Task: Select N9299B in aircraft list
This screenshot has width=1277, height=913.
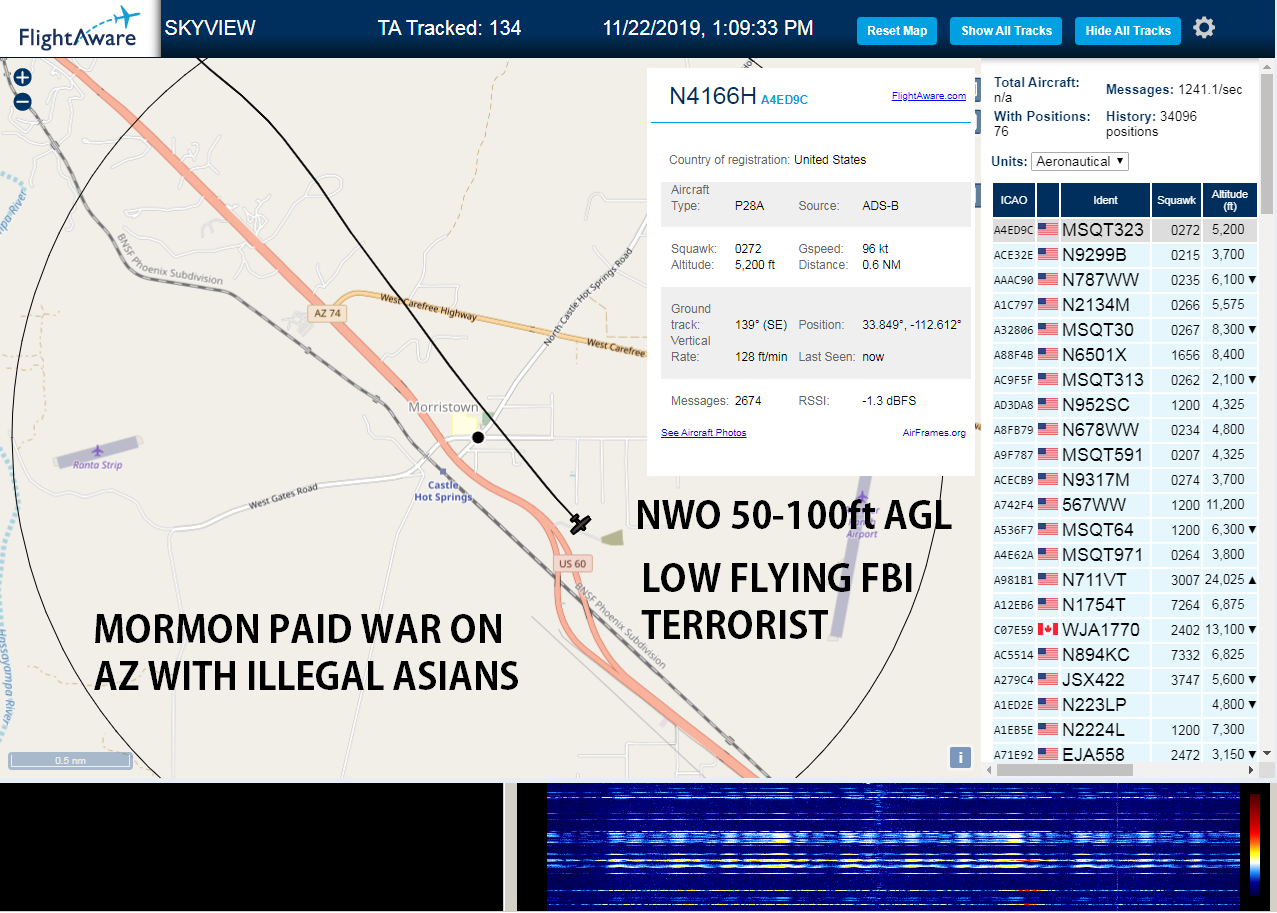Action: click(x=1125, y=255)
